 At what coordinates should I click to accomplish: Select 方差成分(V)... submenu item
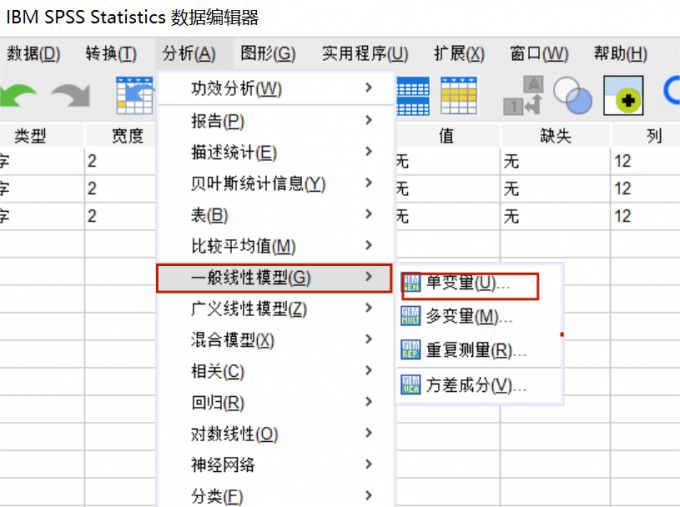point(480,385)
